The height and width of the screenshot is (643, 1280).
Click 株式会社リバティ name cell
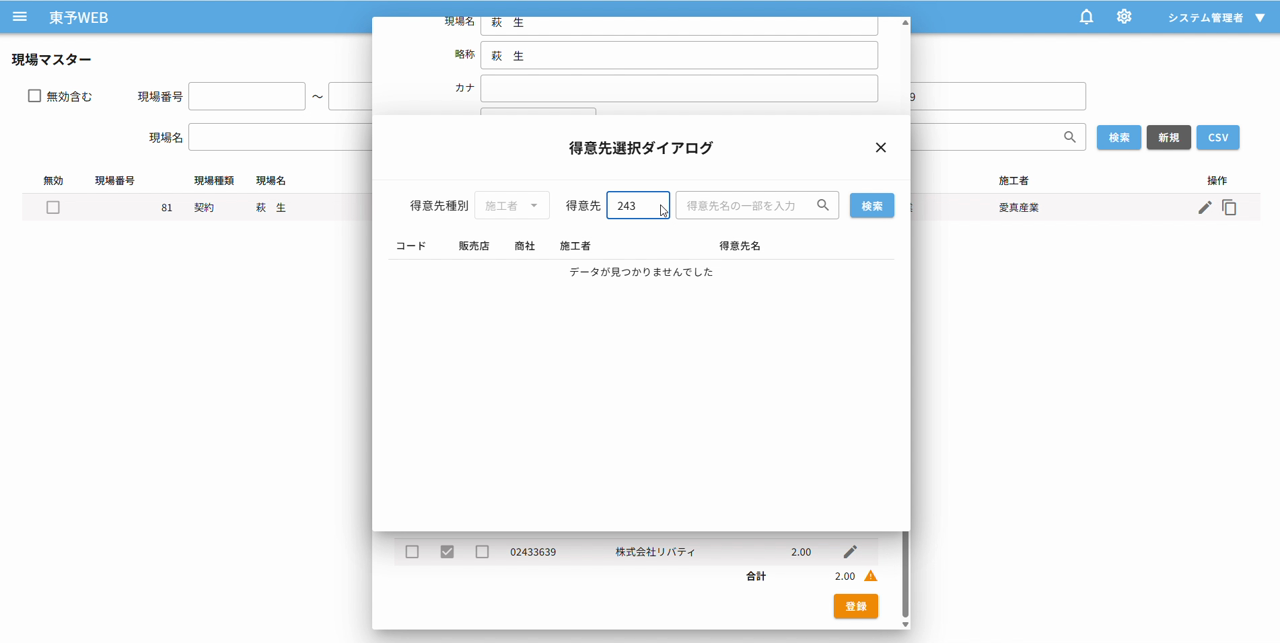655,552
